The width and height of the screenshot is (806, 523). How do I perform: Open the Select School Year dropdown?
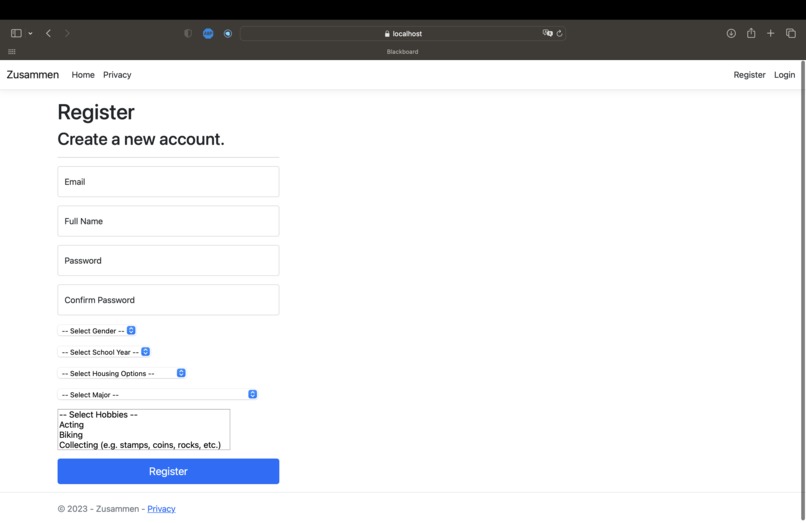(x=104, y=352)
